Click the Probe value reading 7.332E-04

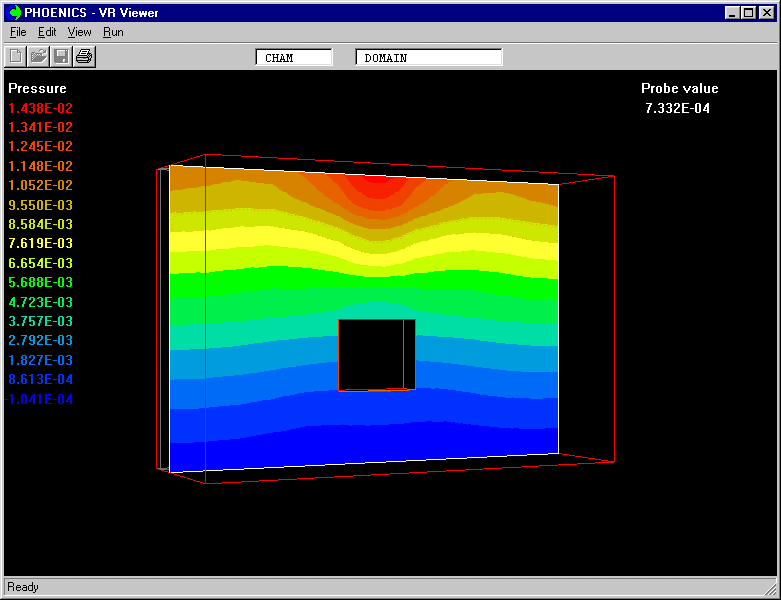click(x=677, y=108)
